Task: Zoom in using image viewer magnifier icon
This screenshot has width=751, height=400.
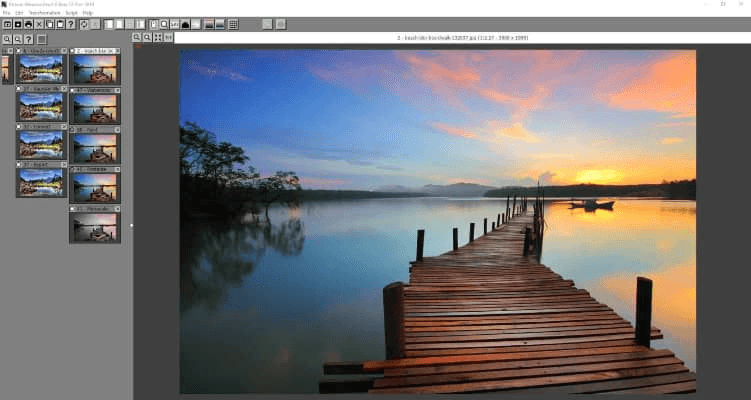Action: [x=137, y=37]
